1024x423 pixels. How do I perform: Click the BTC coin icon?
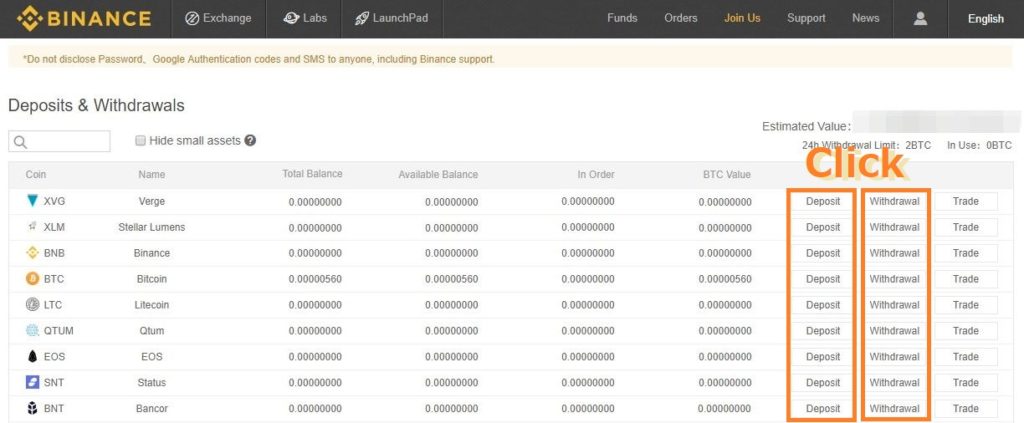[32, 279]
